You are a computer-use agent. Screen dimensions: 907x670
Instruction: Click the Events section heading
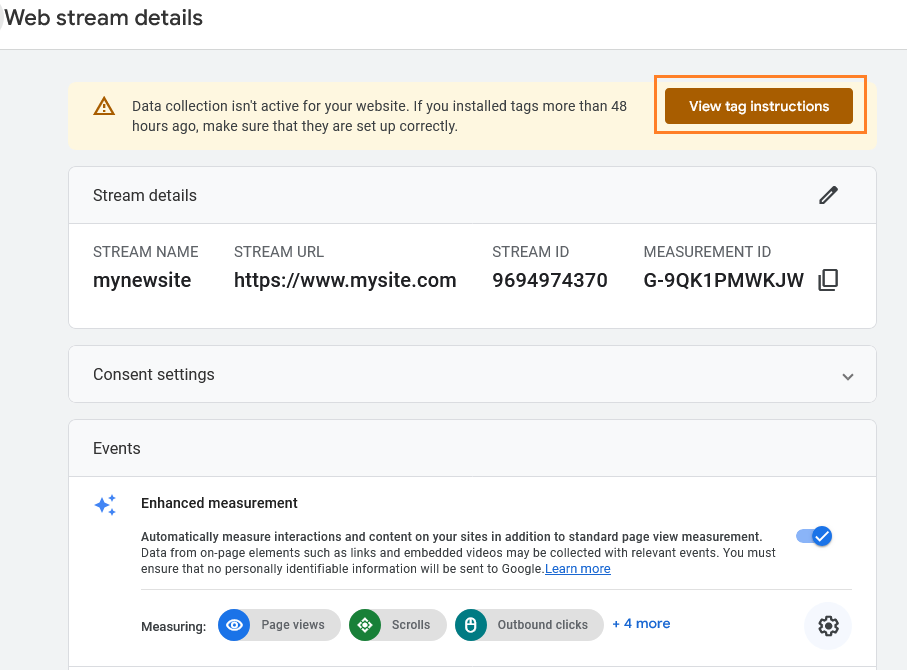pyautogui.click(x=117, y=448)
